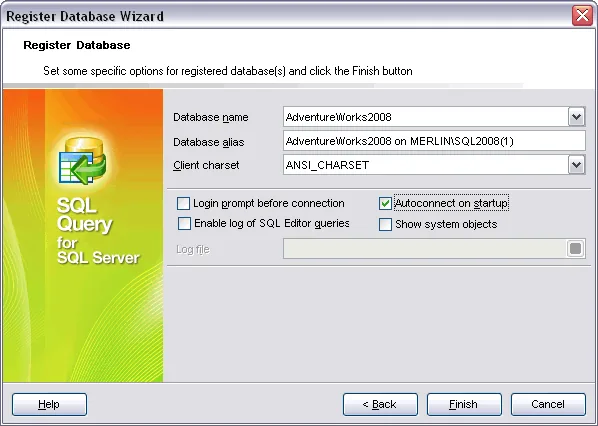Screen dimensions: 598x426
Task: Click the 'Set some specific options' instruction text
Action: pos(228,71)
